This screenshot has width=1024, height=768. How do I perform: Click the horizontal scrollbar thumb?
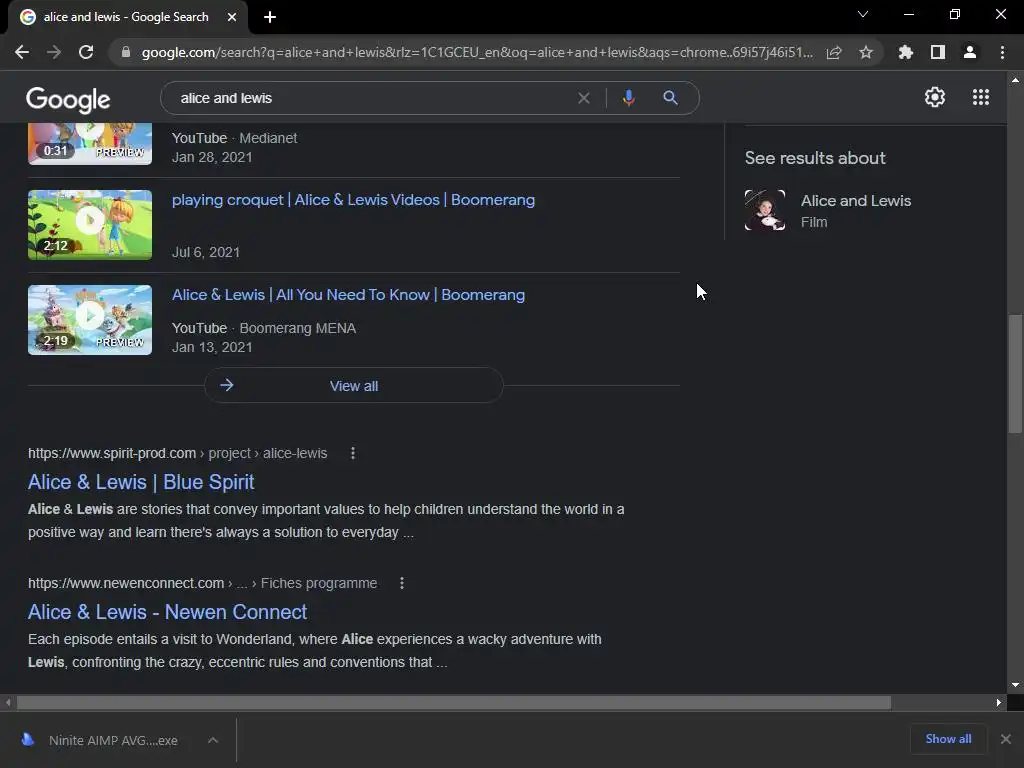(454, 703)
